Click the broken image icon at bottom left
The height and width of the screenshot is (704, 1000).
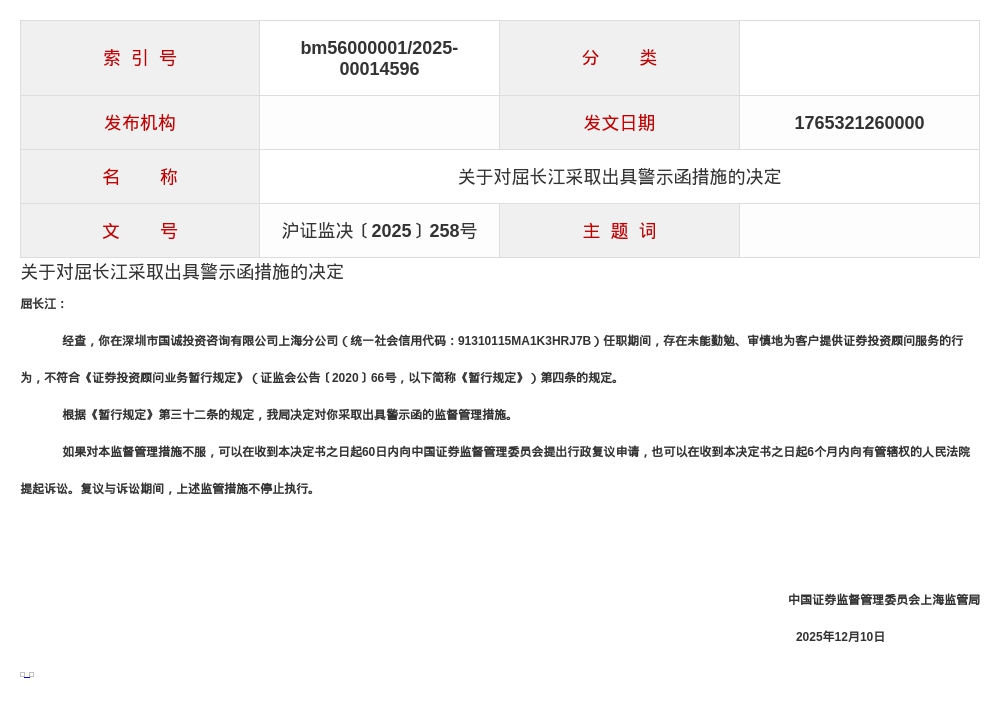point(22,675)
